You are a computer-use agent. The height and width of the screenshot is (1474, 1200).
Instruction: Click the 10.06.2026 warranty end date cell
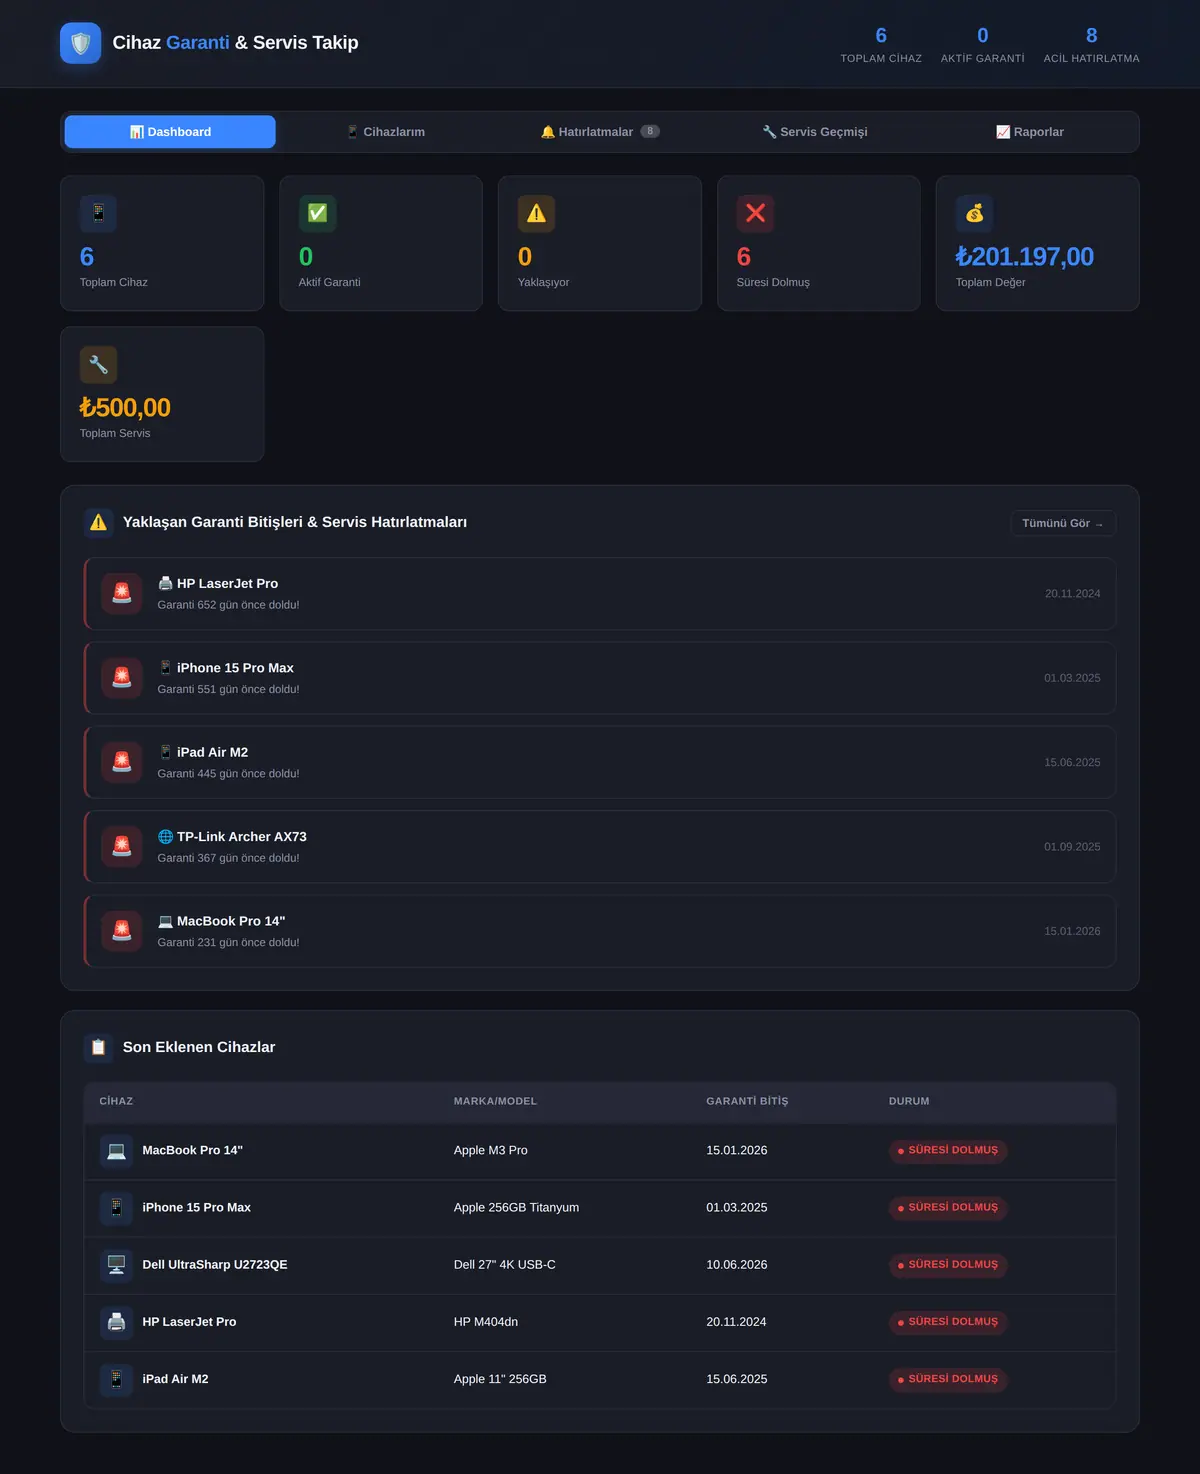737,1265
